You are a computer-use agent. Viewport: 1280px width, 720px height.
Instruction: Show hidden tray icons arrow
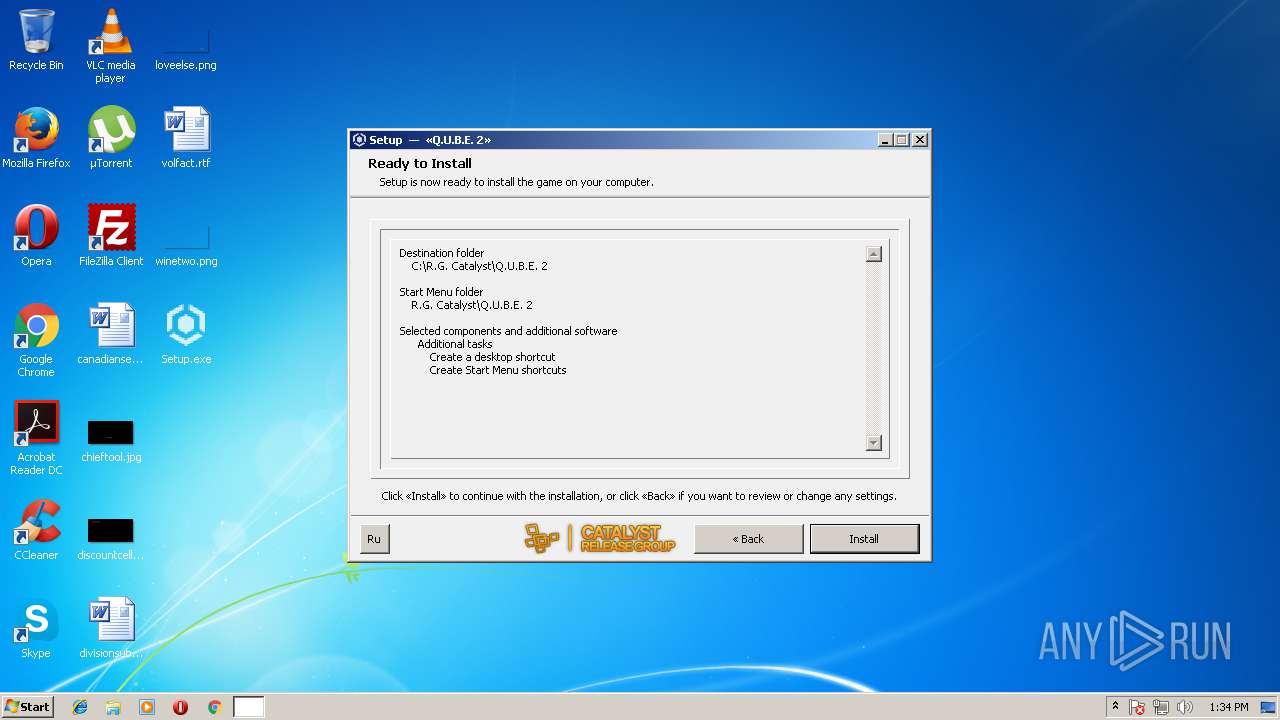[x=1115, y=707]
